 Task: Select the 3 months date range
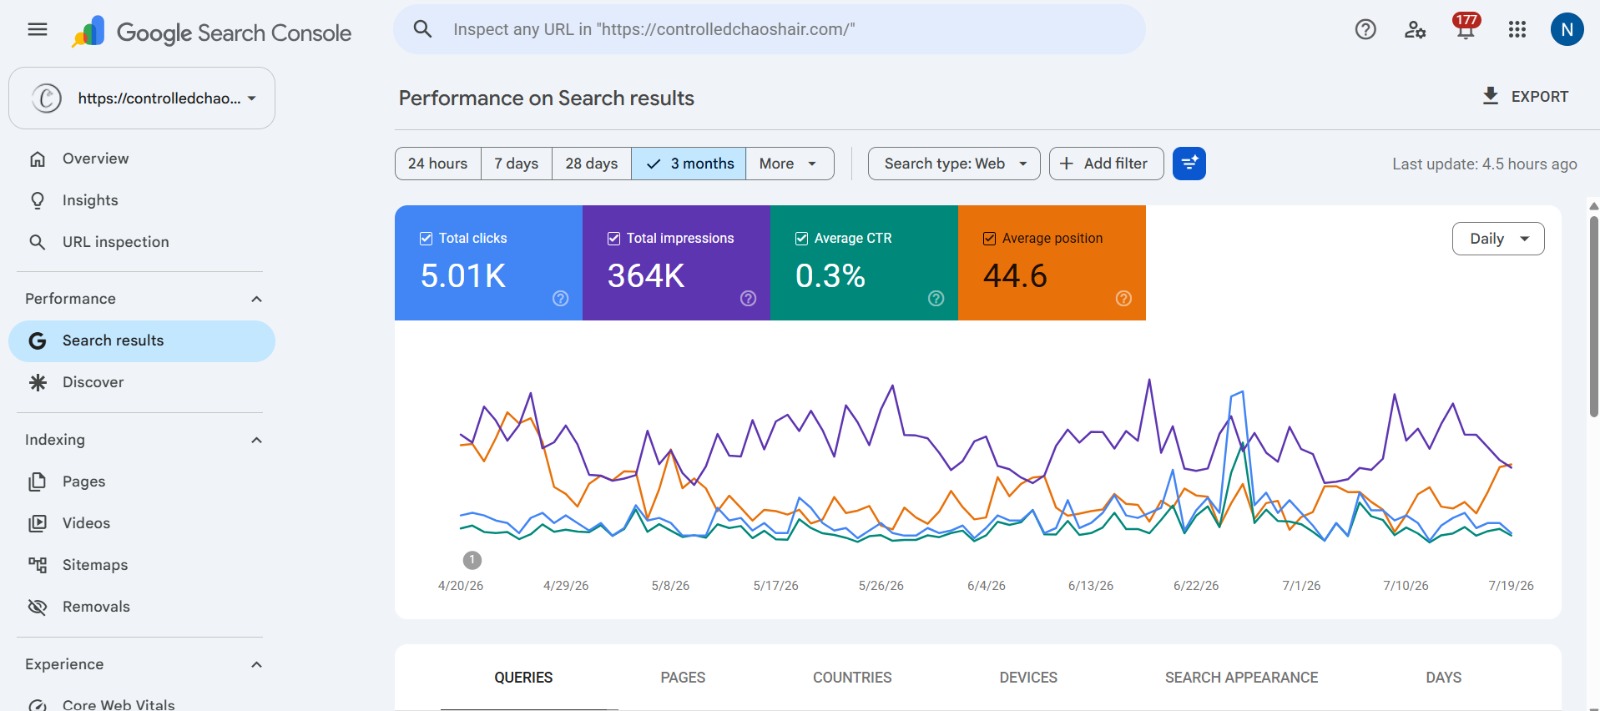click(688, 163)
